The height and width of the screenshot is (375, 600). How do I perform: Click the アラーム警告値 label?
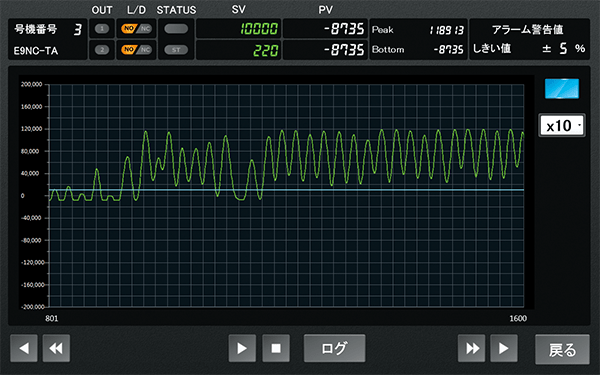pos(527,29)
